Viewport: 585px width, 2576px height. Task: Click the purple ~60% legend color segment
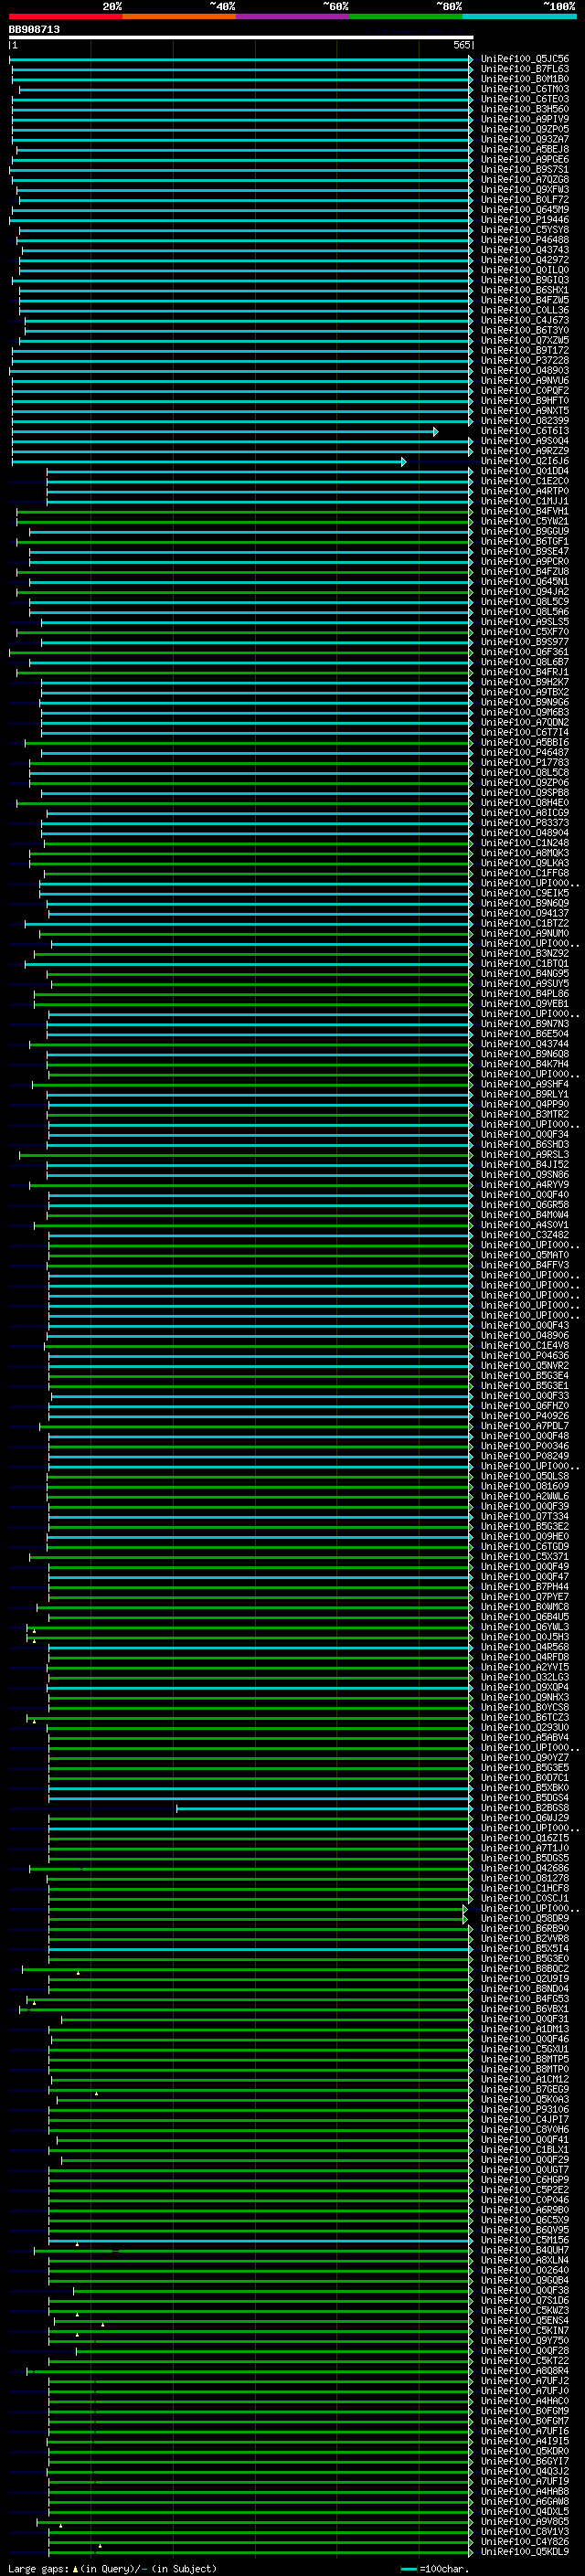pos(292,16)
